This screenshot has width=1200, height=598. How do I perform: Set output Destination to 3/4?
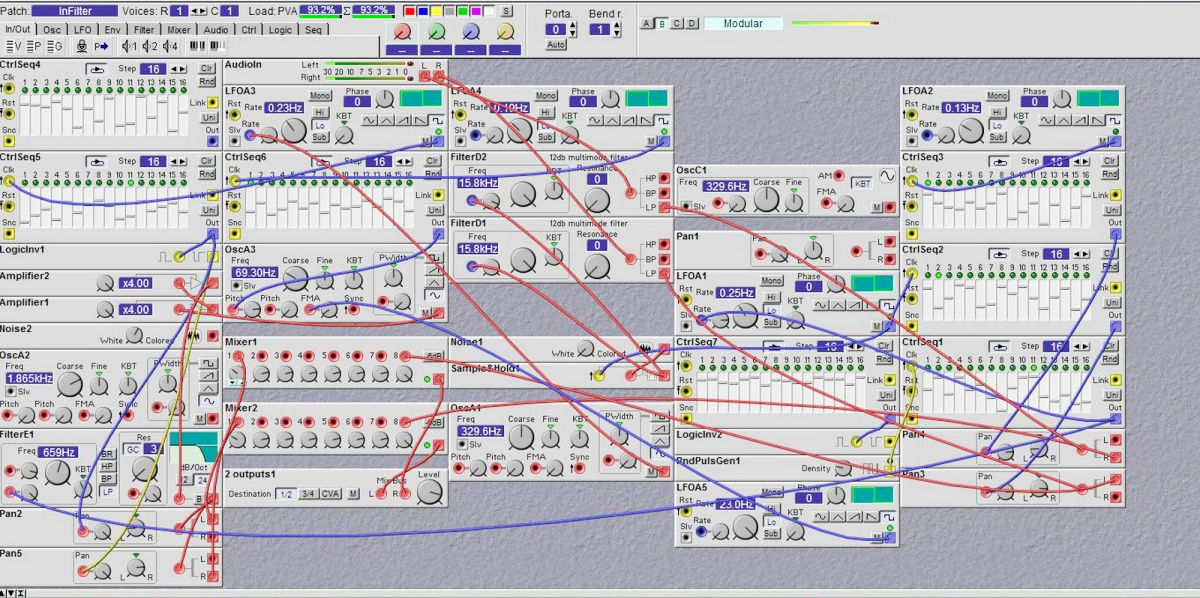(x=308, y=494)
